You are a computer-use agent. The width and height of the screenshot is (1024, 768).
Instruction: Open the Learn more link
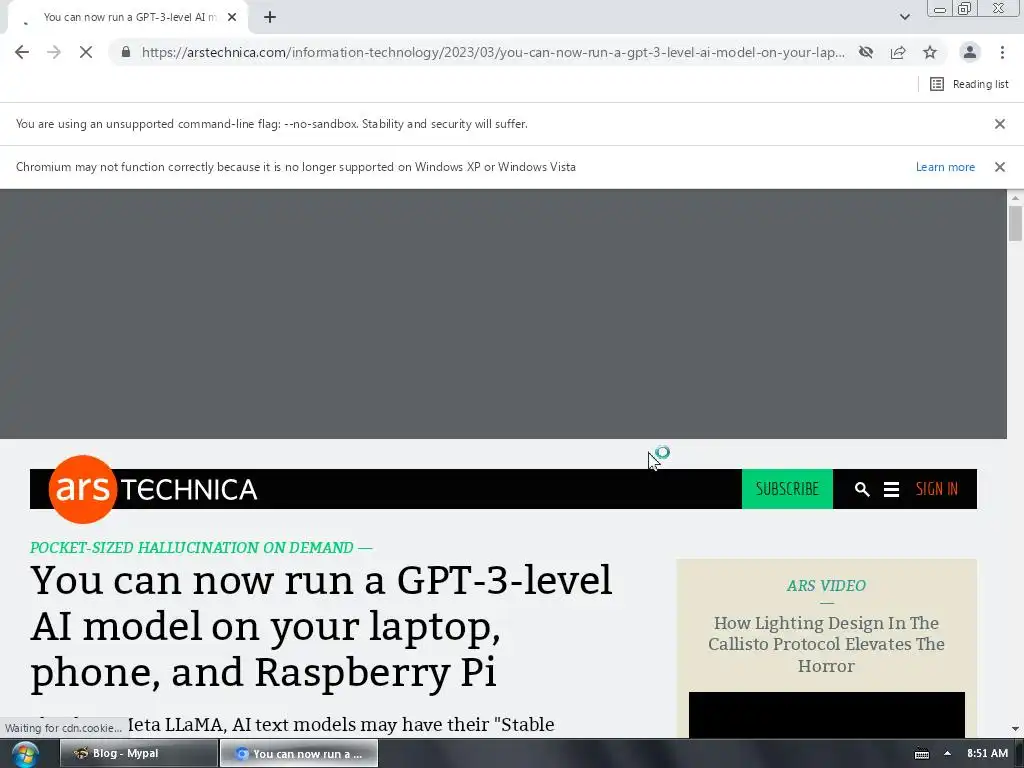(x=945, y=167)
